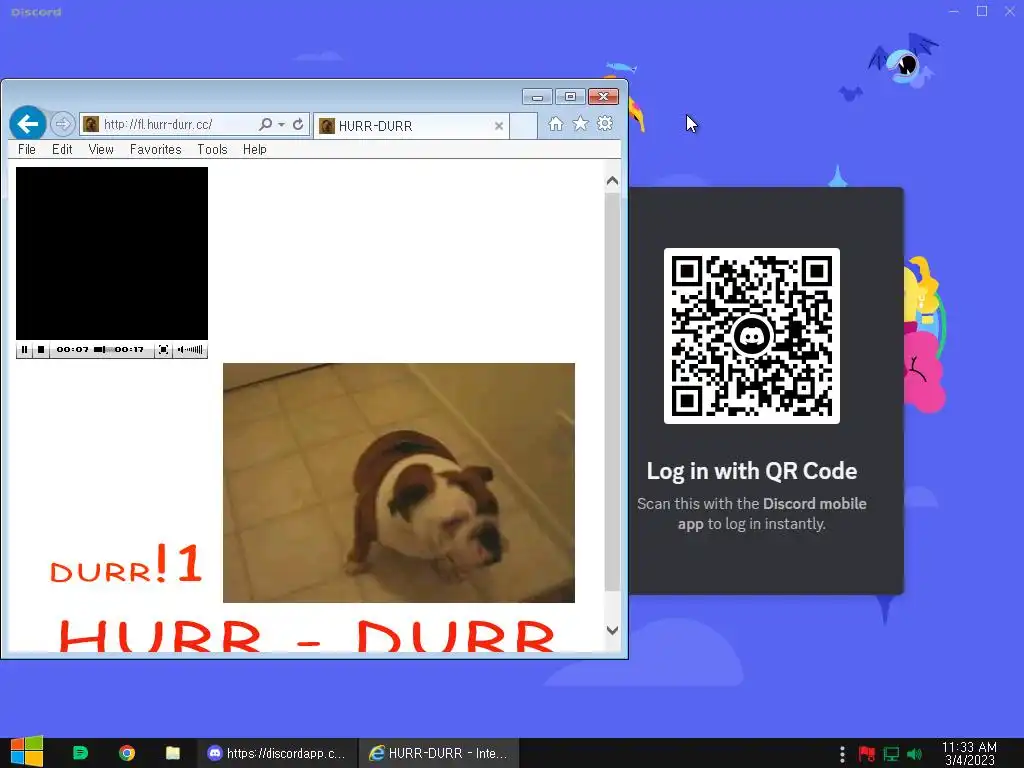Click the vertical scrollbar thumb in IE

coord(612,392)
